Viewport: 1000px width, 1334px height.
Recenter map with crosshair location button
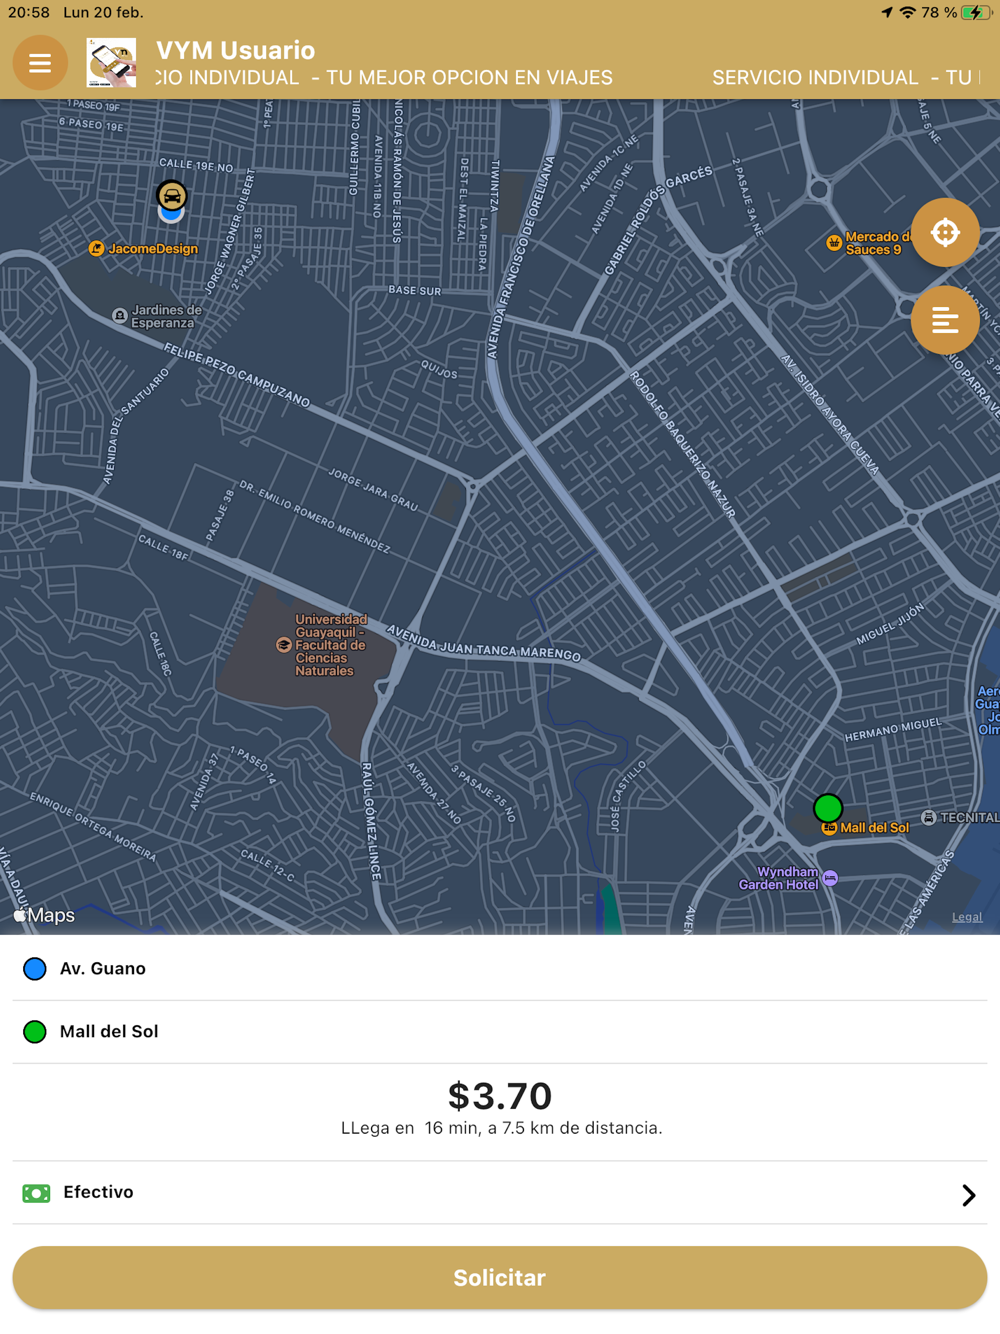(945, 232)
